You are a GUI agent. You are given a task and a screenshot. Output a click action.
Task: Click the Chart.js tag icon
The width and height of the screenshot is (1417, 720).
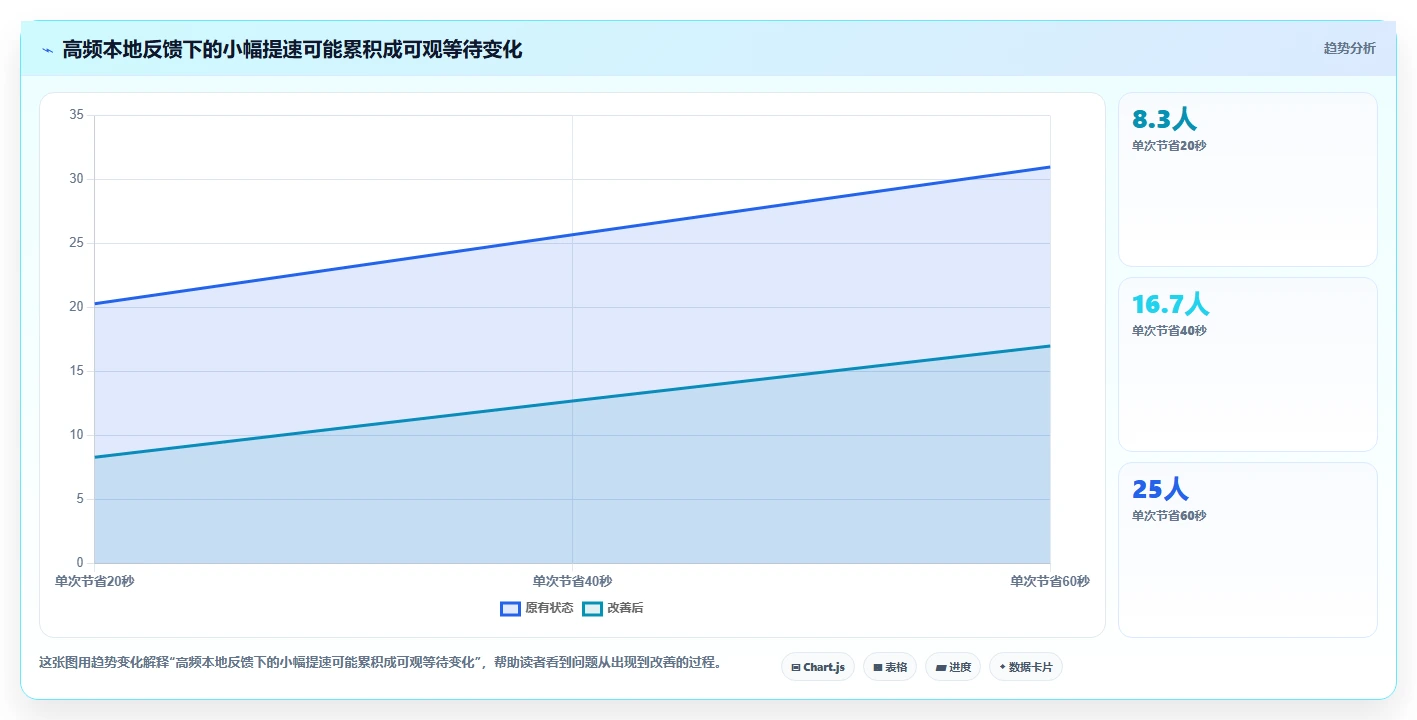click(796, 667)
